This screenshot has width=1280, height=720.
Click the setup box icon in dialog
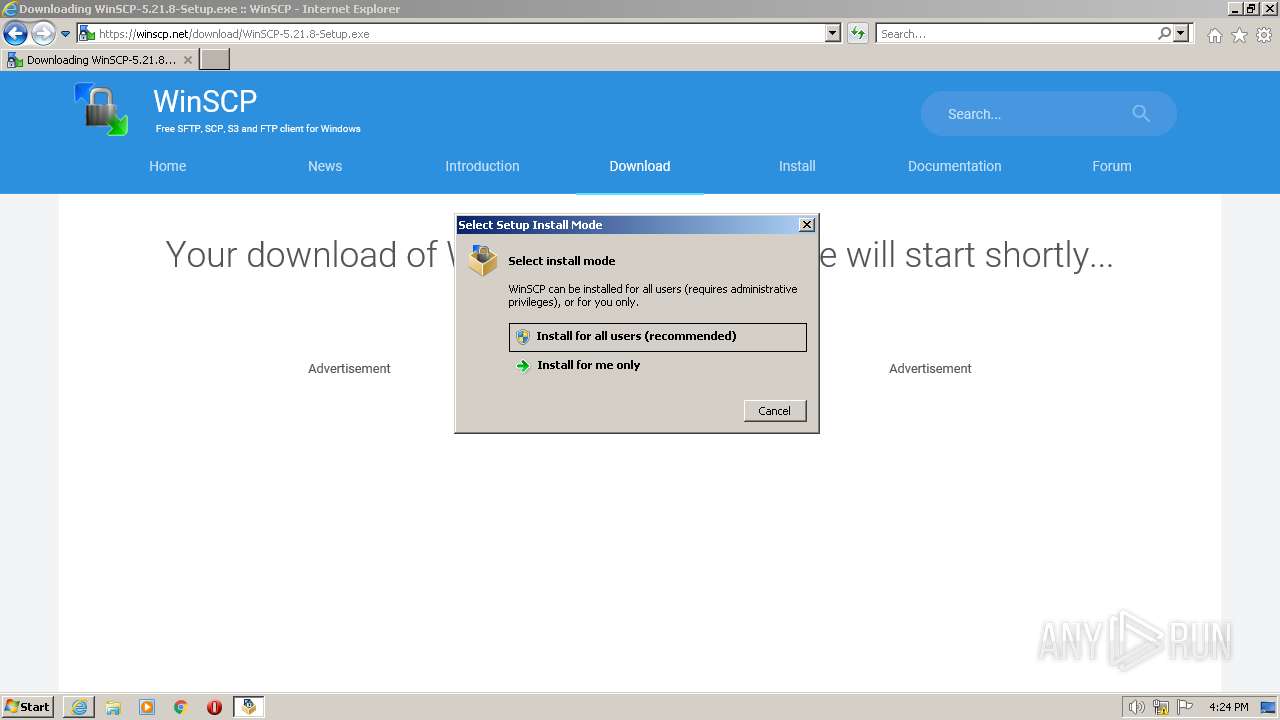click(x=483, y=260)
